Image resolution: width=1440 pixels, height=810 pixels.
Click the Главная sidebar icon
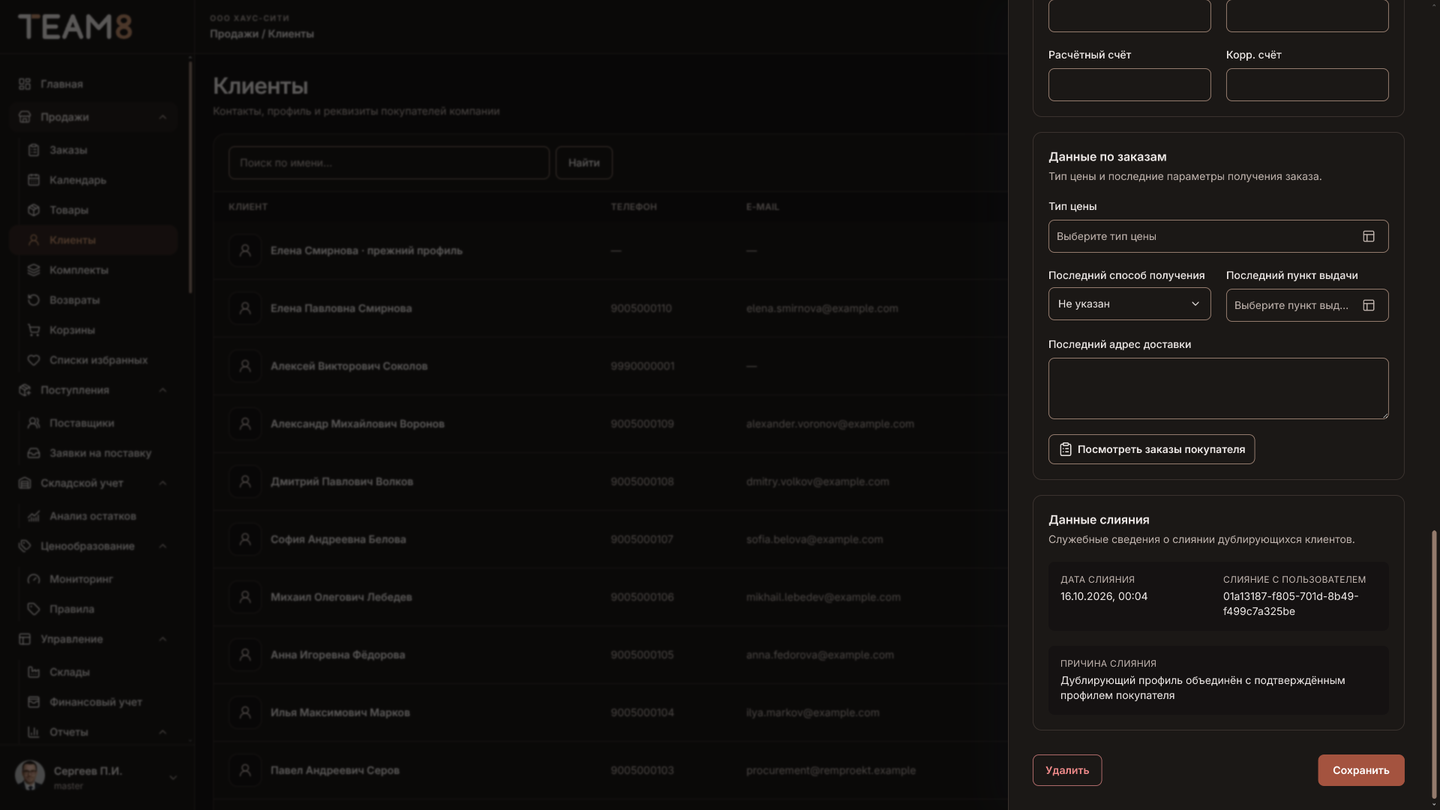[25, 84]
